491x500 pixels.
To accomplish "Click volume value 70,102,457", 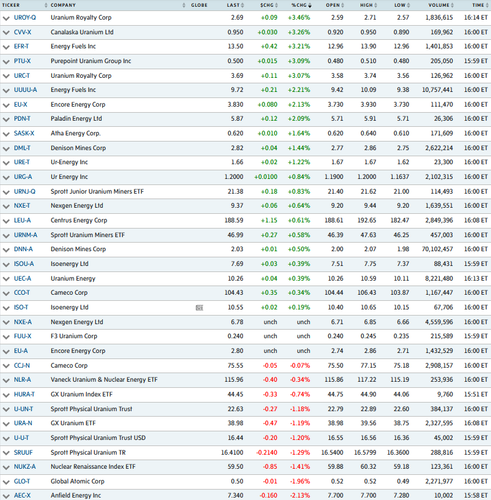I will coord(437,249).
